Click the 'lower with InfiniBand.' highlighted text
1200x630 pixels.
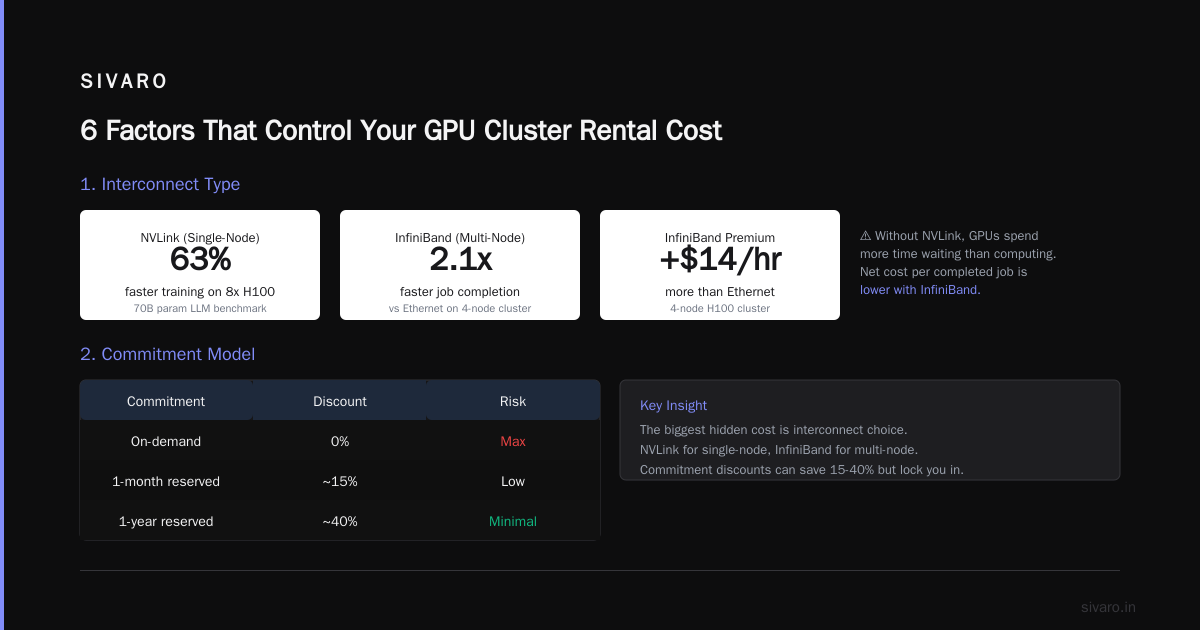(x=920, y=290)
